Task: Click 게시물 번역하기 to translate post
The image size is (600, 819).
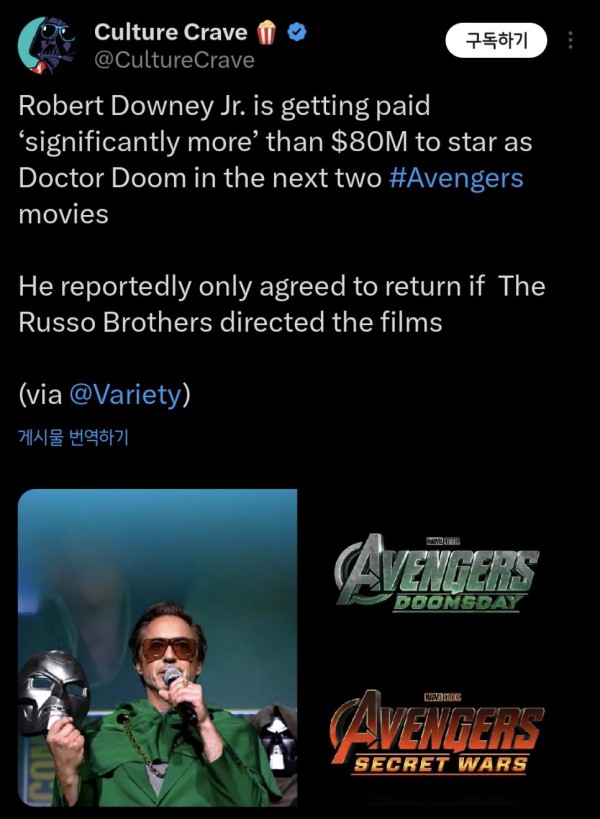Action: (x=73, y=437)
